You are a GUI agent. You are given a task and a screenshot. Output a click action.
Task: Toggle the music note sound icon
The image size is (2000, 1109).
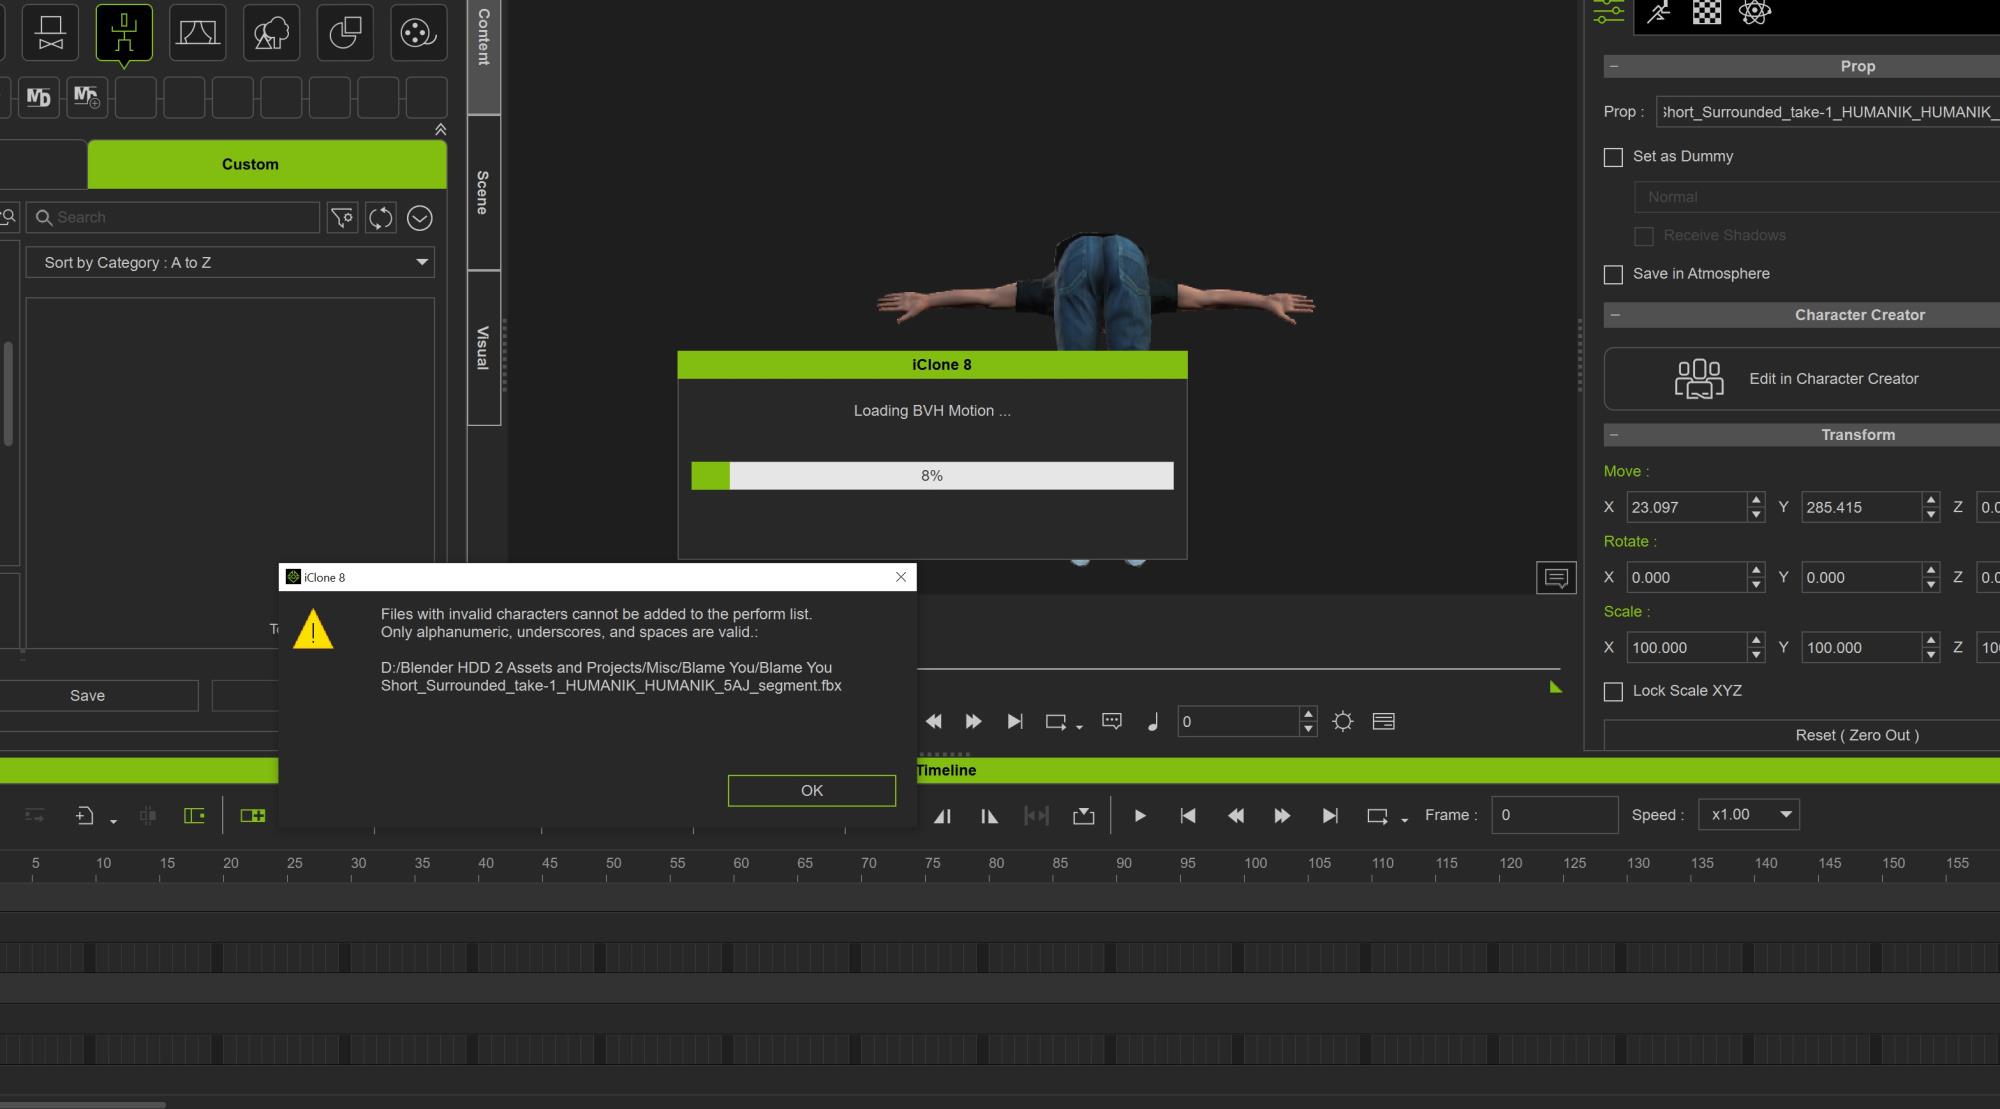pyautogui.click(x=1153, y=721)
